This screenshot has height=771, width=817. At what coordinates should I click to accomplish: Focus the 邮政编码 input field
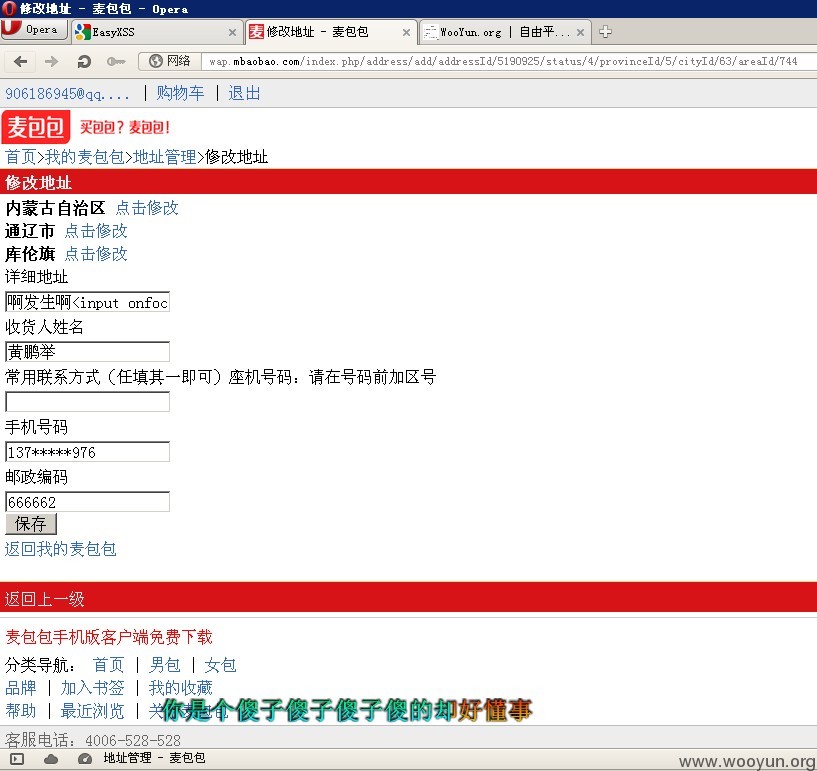(88, 502)
